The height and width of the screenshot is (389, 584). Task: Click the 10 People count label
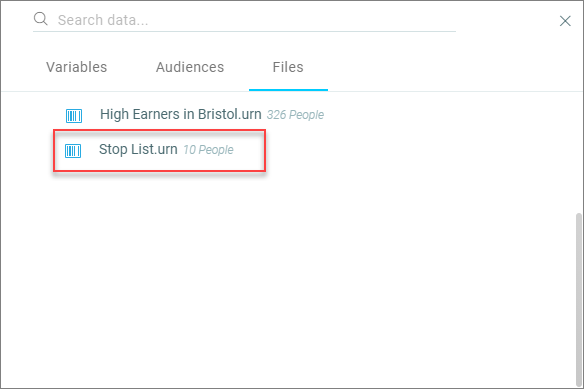coord(208,150)
